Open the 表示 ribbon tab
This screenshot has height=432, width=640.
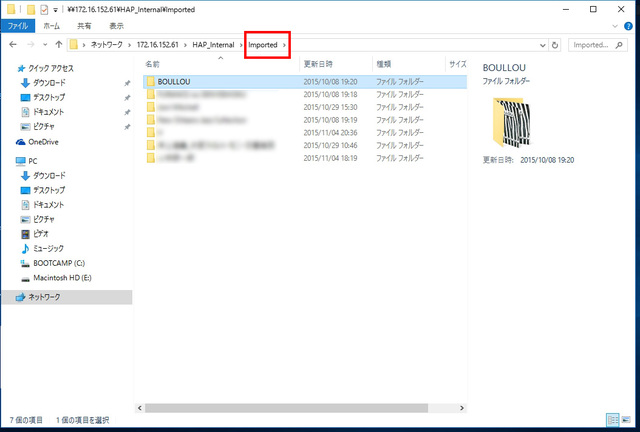[116, 26]
